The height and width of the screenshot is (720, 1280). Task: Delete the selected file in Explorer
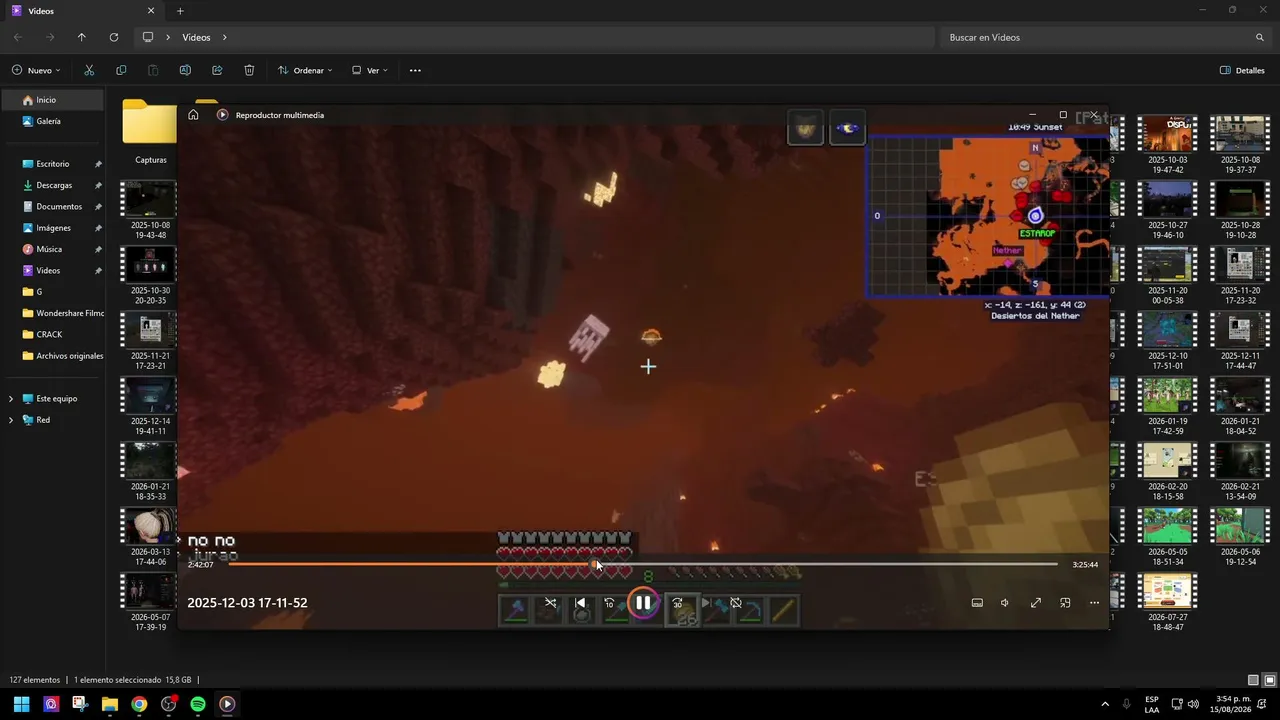tap(249, 70)
